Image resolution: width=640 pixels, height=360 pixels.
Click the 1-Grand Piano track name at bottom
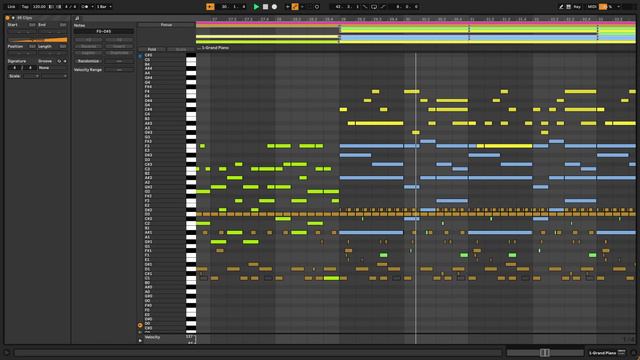[x=602, y=353]
